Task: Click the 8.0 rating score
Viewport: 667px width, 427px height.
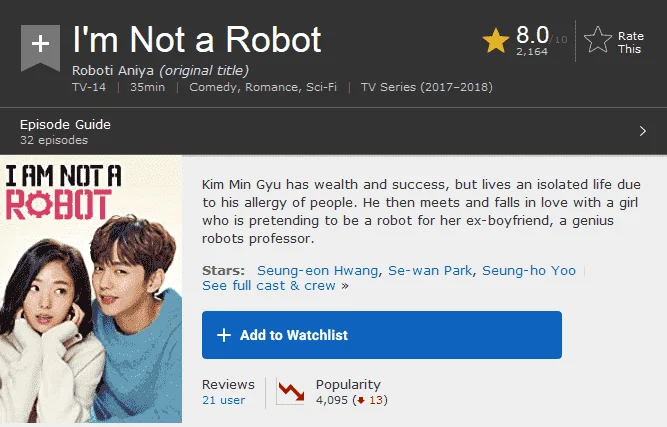Action: pos(532,35)
